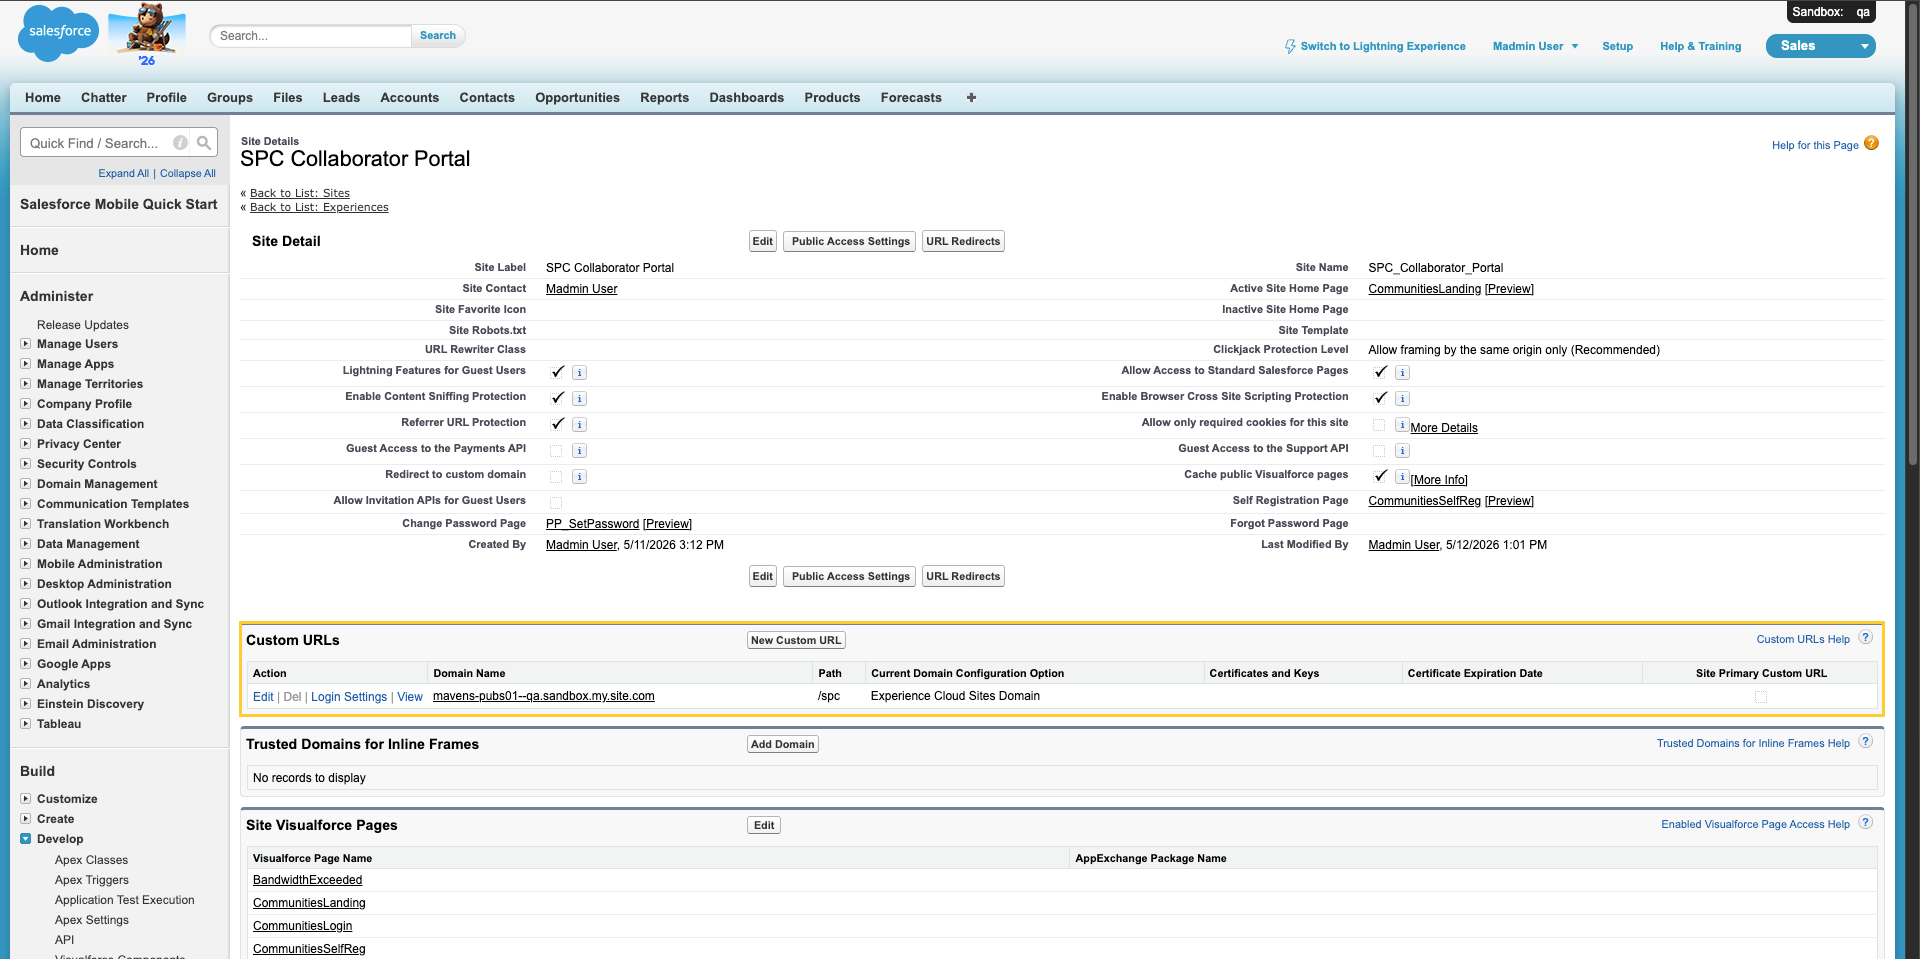Click the Collapse All link in sidebar
The height and width of the screenshot is (959, 1920).
188,173
